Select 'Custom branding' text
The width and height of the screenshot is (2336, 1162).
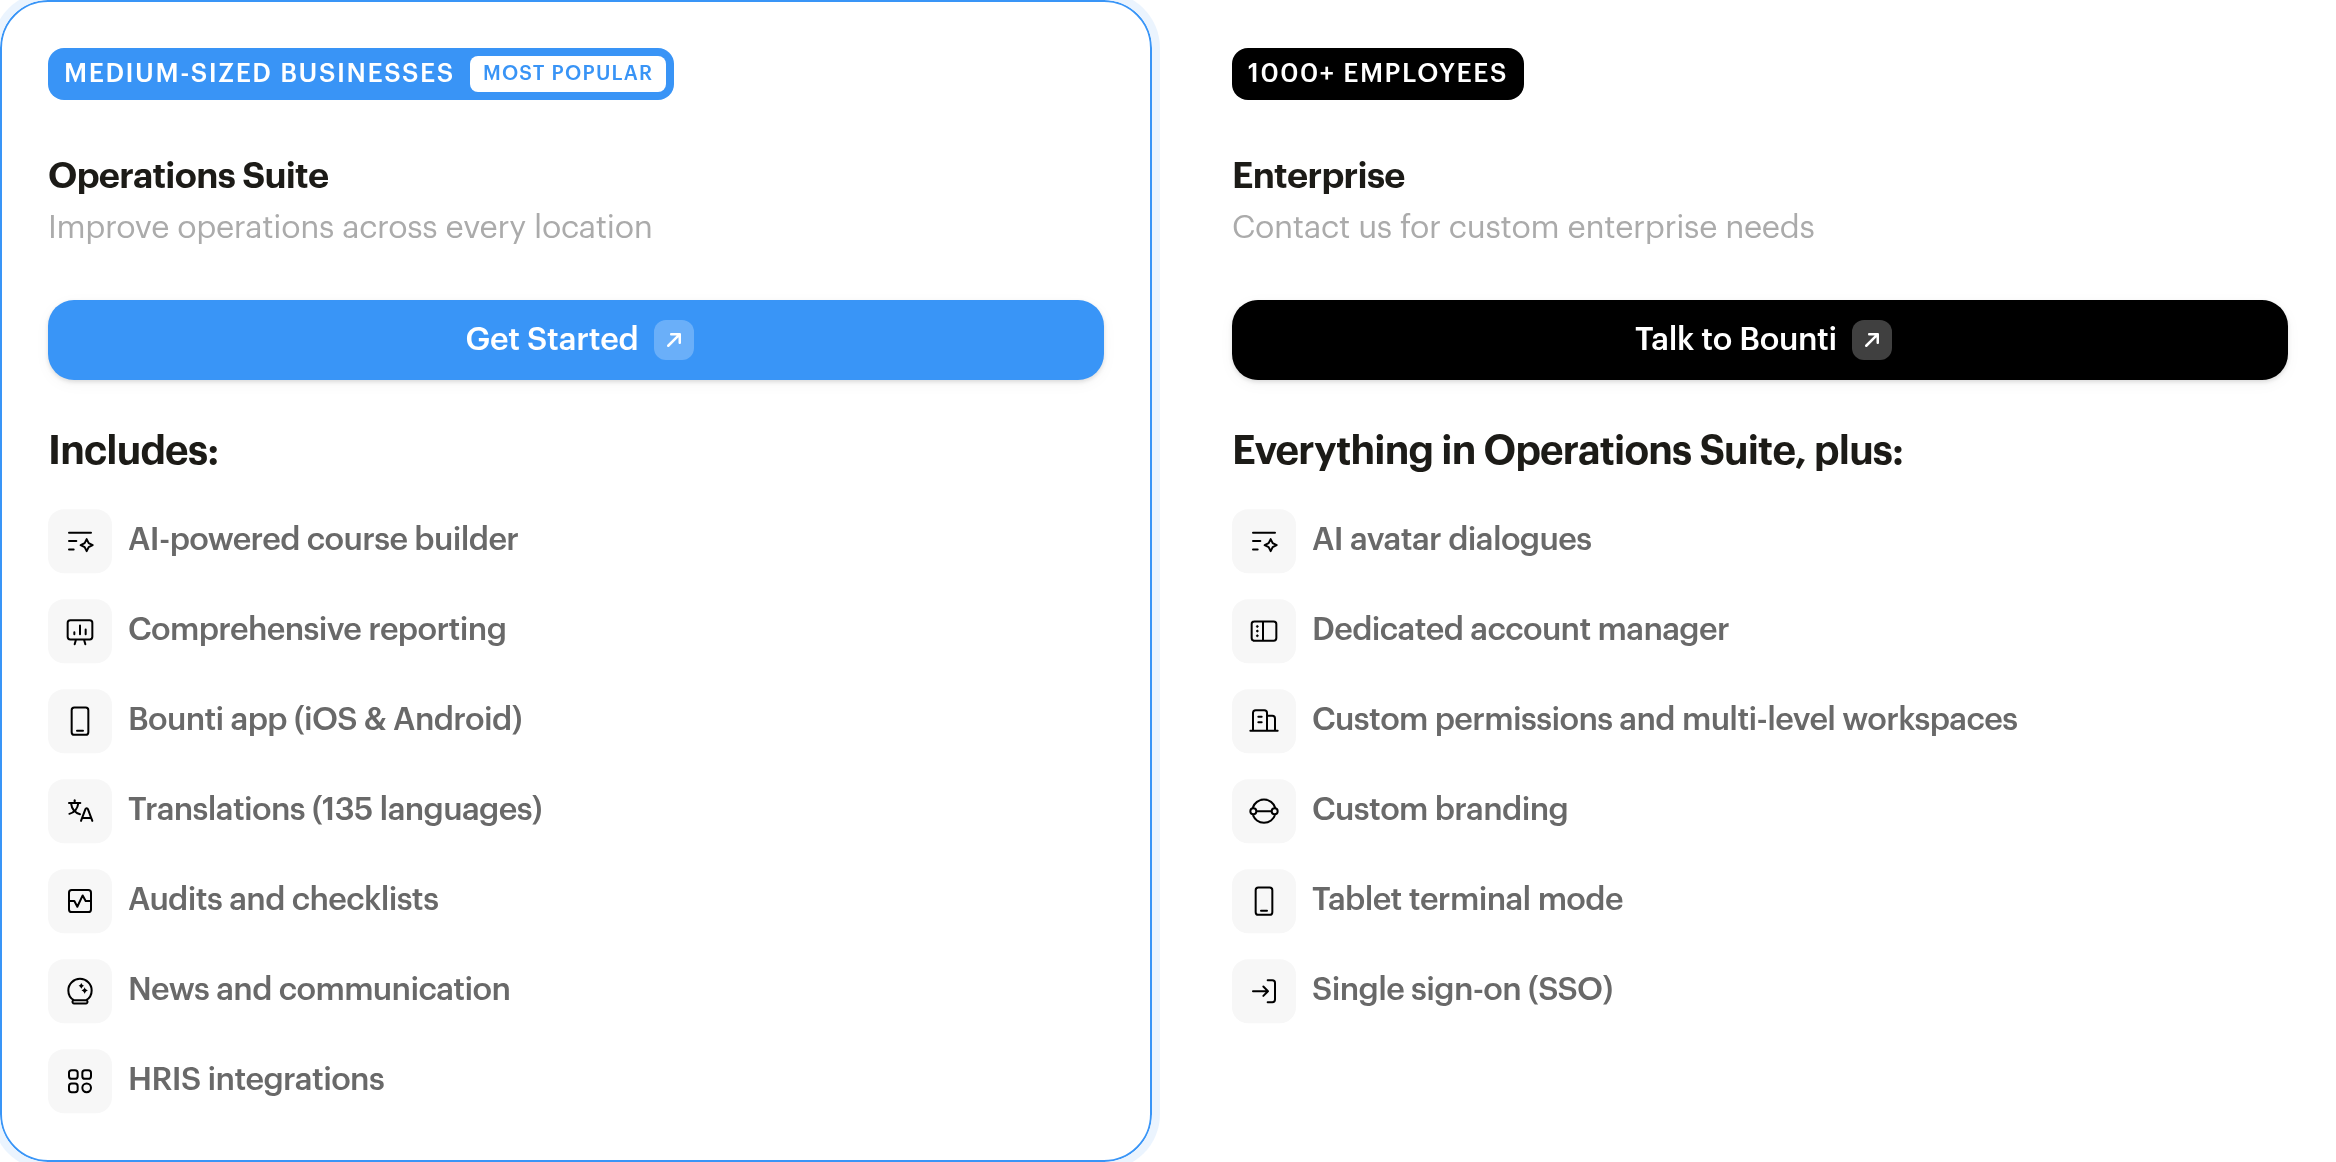pos(1439,810)
